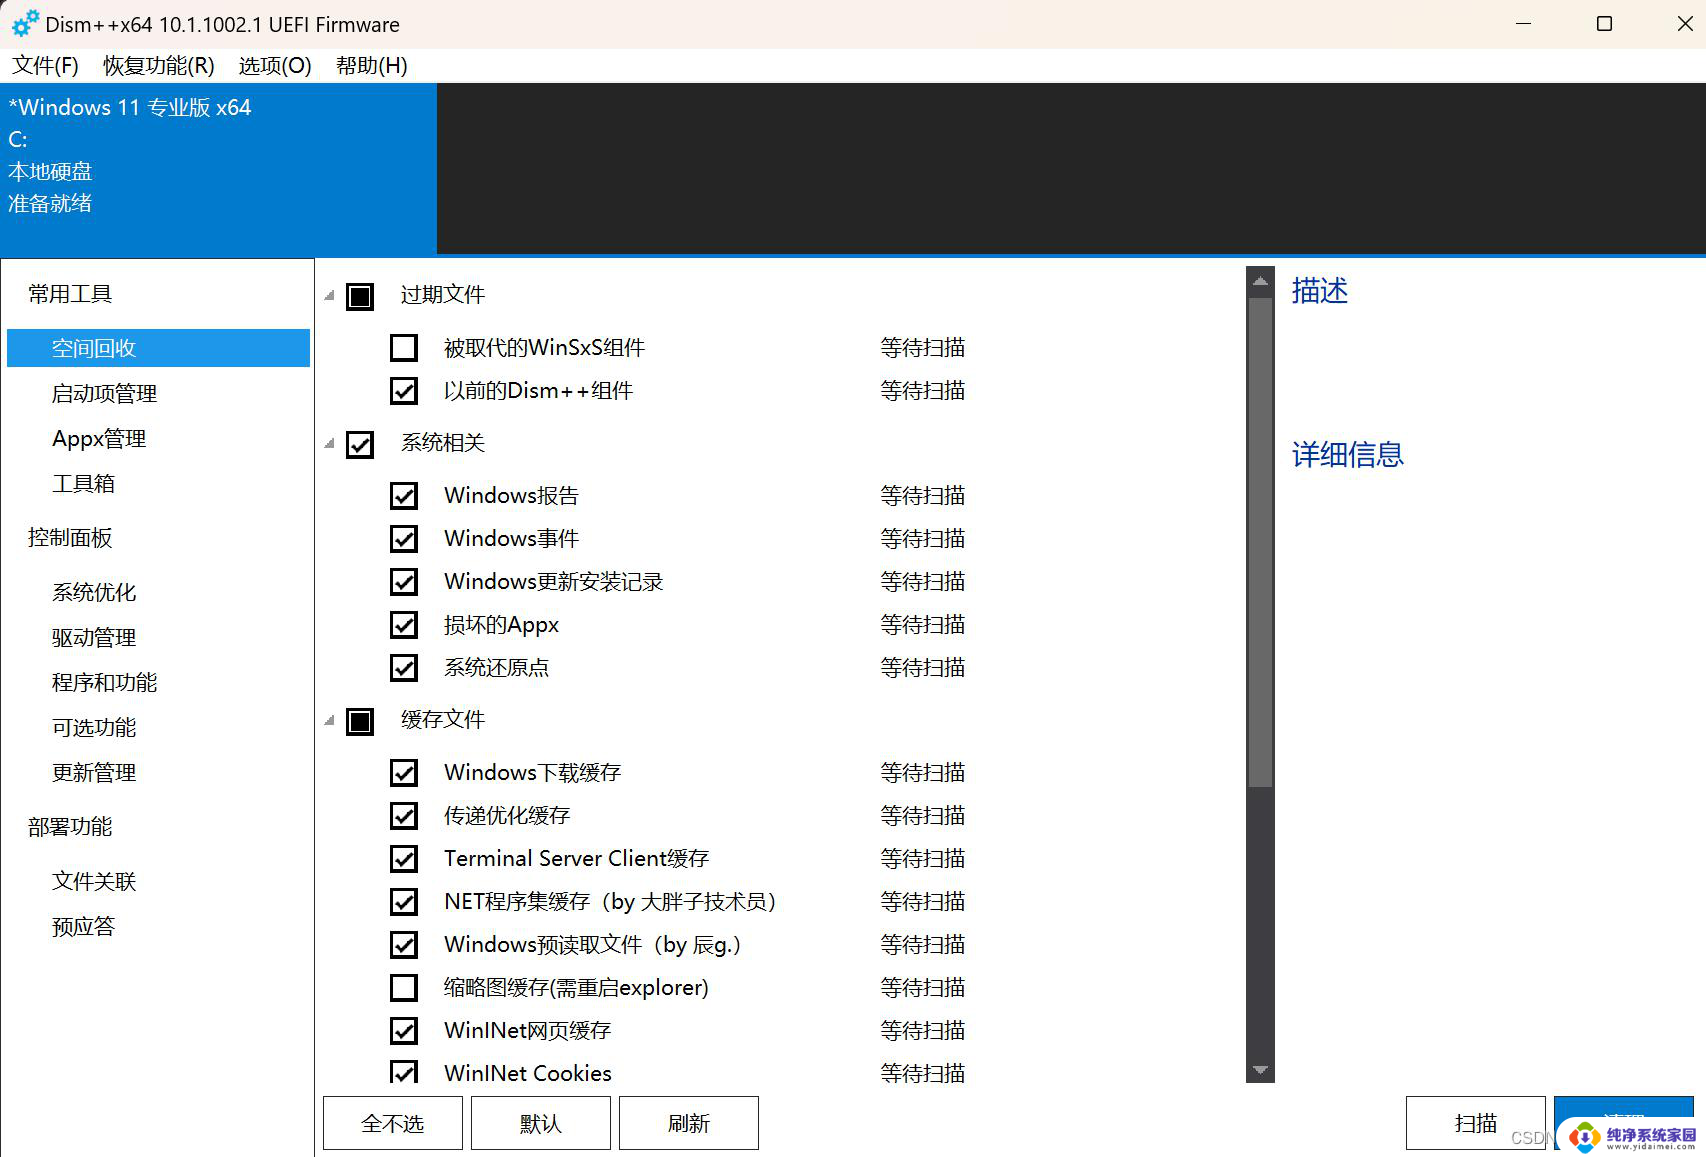
Task: Uncheck the Windows下载缓存 checkbox
Action: [x=404, y=773]
